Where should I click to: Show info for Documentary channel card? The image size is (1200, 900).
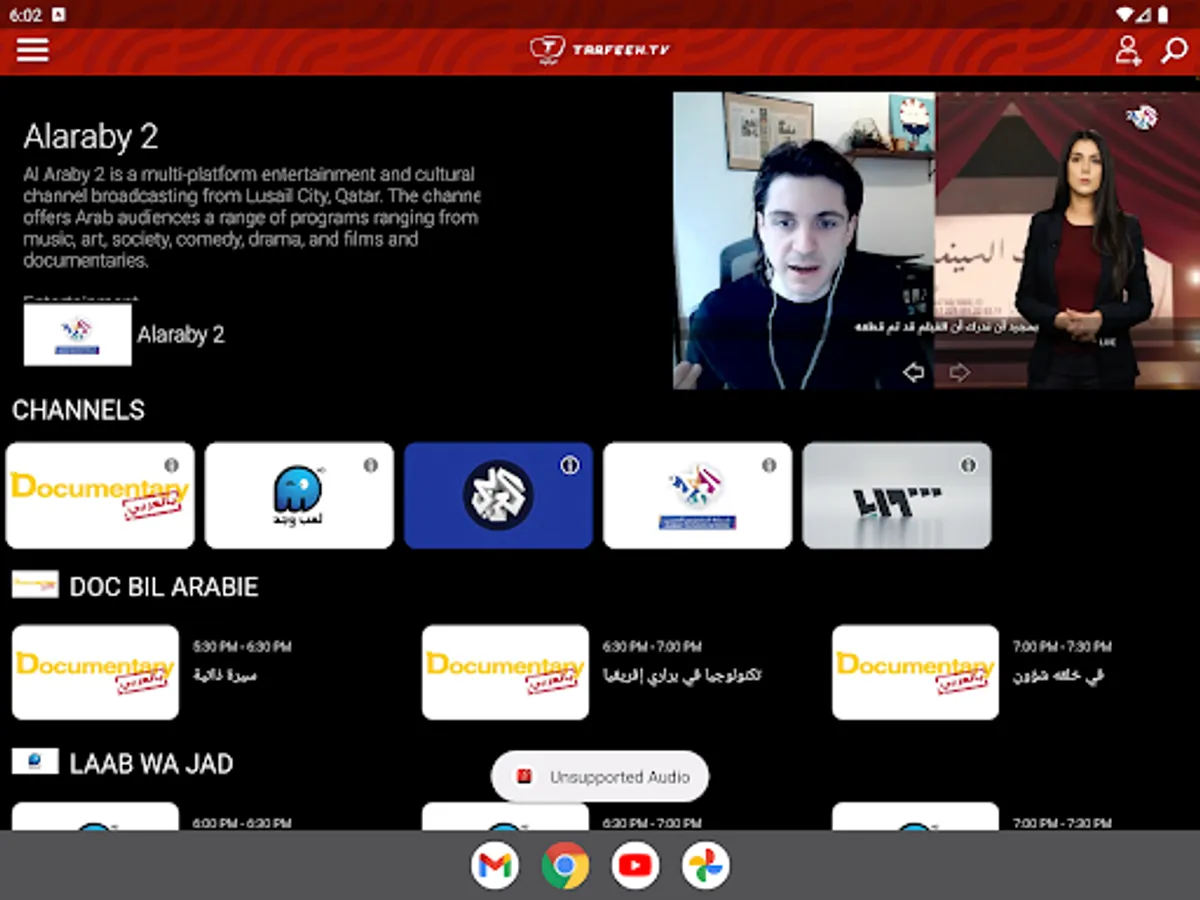[x=171, y=465]
